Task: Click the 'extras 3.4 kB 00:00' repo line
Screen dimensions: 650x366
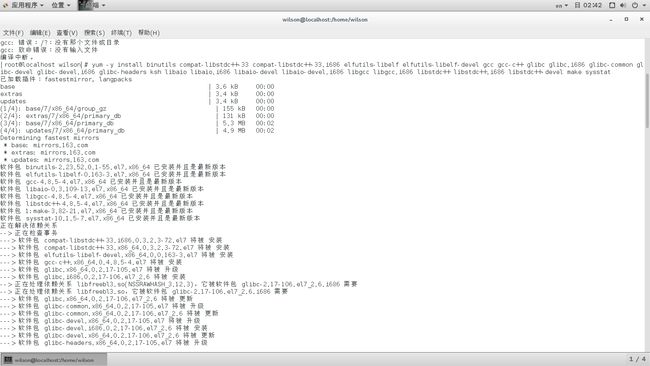Action: [x=137, y=94]
